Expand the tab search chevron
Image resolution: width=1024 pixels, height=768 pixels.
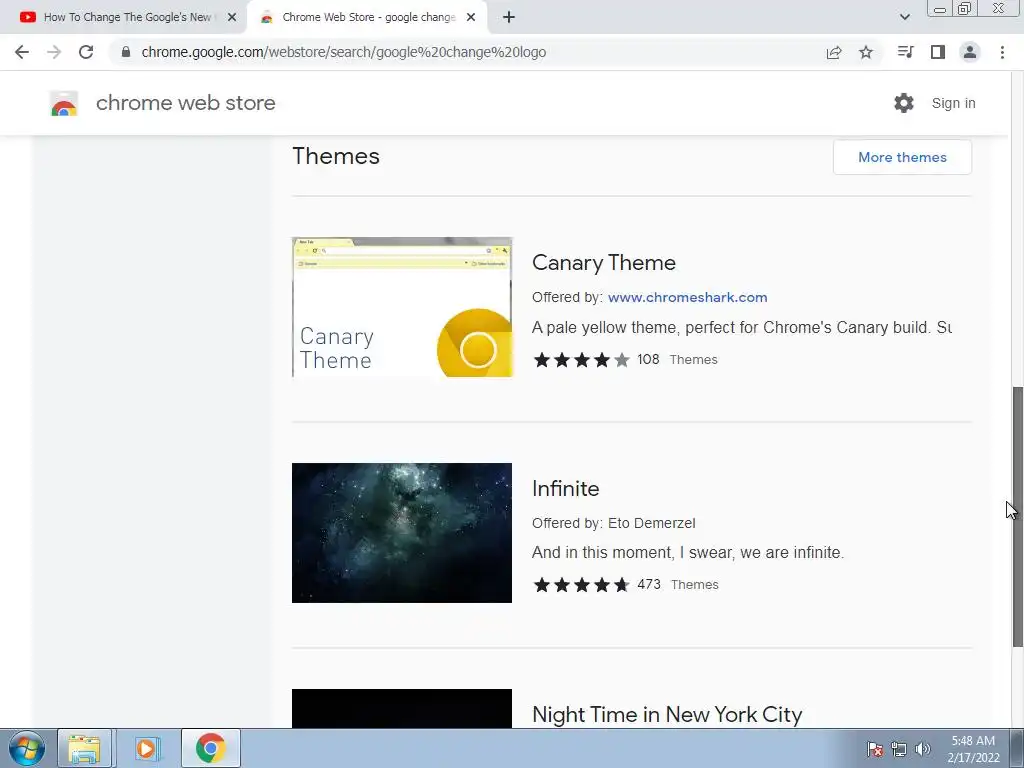pyautogui.click(x=904, y=18)
